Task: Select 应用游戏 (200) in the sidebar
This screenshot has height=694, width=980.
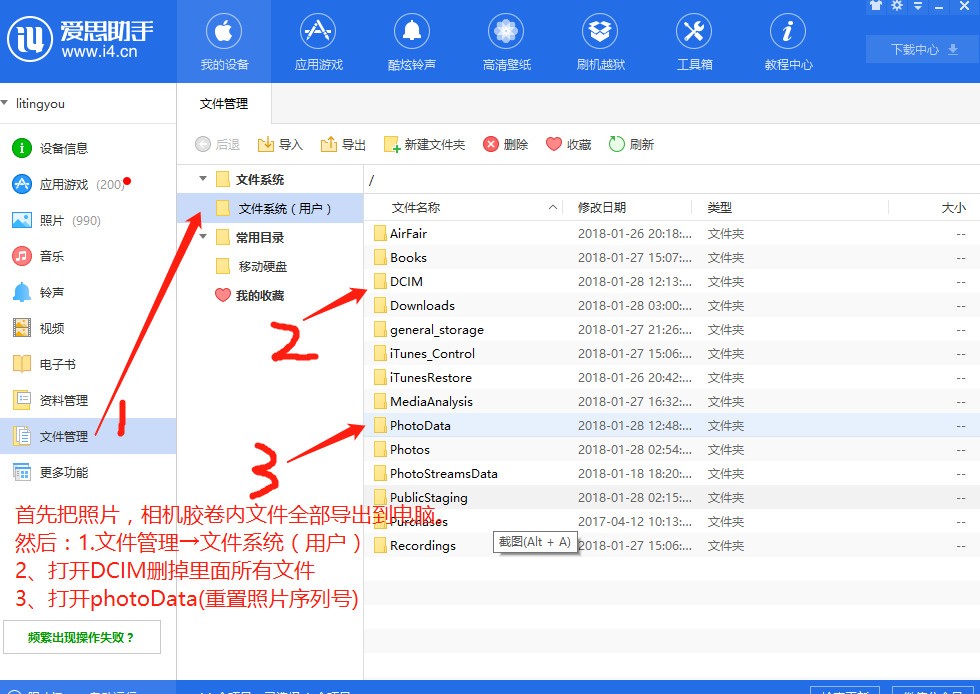Action: pyautogui.click(x=88, y=184)
